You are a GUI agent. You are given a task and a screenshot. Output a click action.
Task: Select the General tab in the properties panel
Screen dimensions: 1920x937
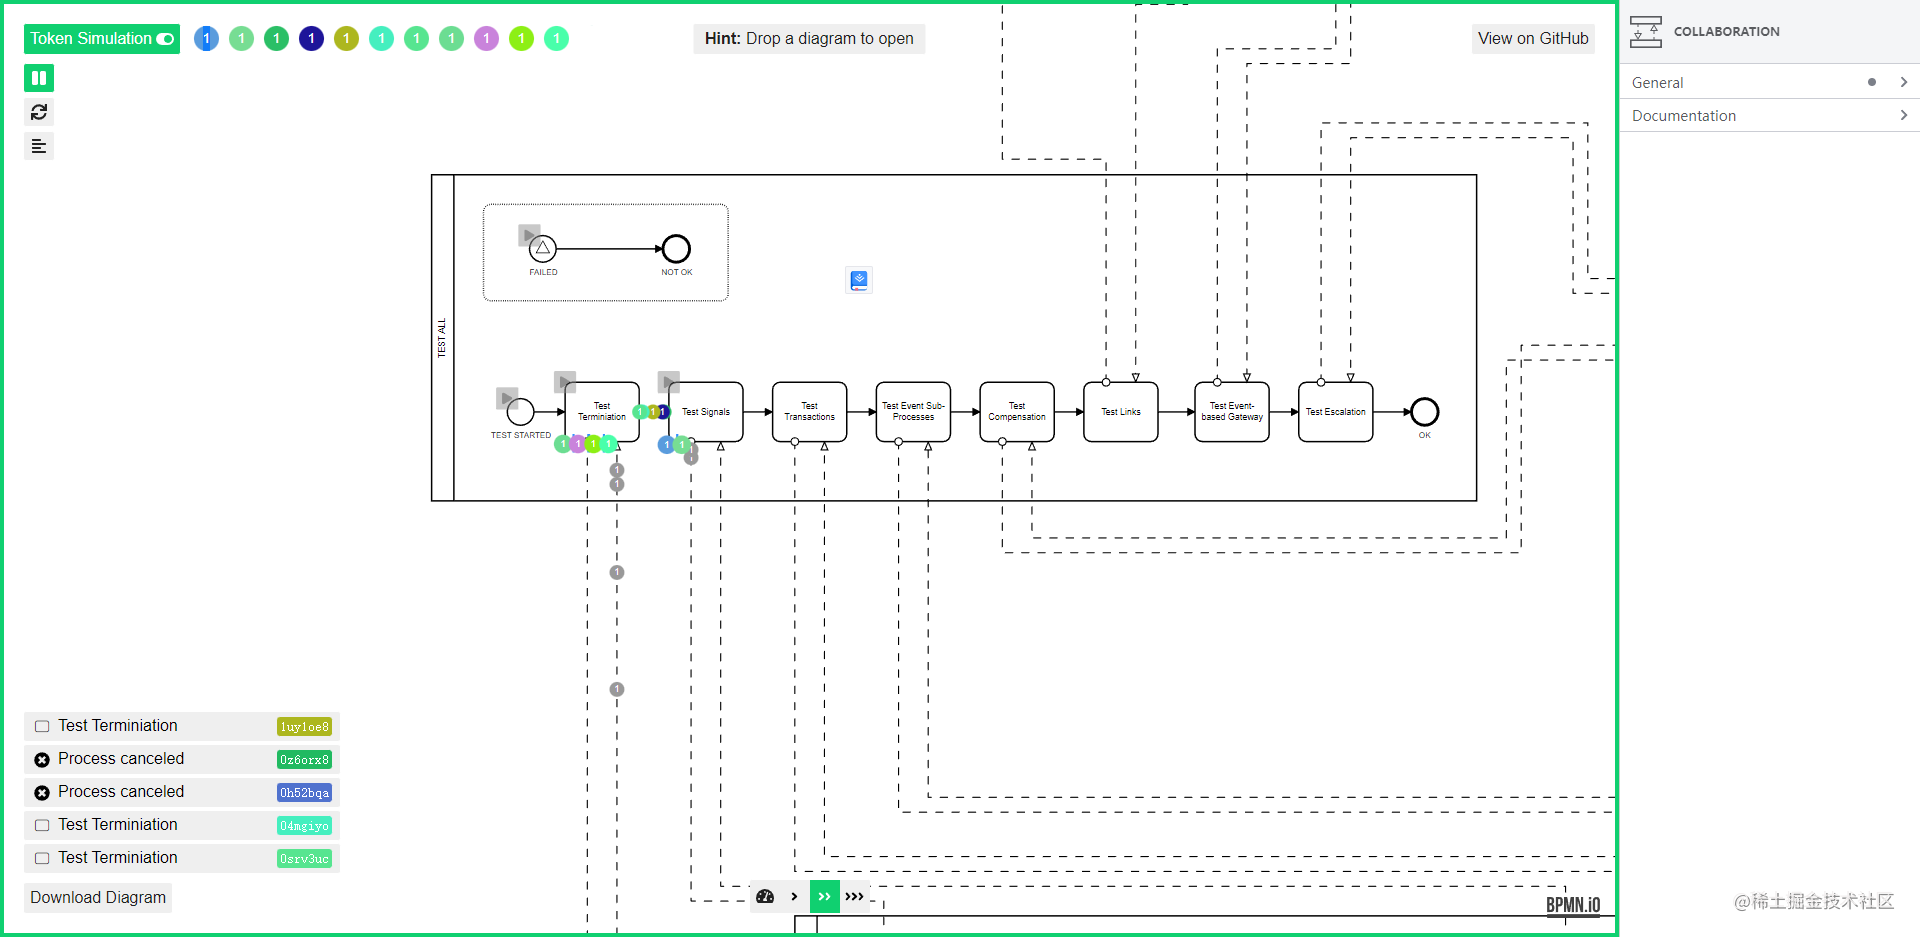point(1658,82)
